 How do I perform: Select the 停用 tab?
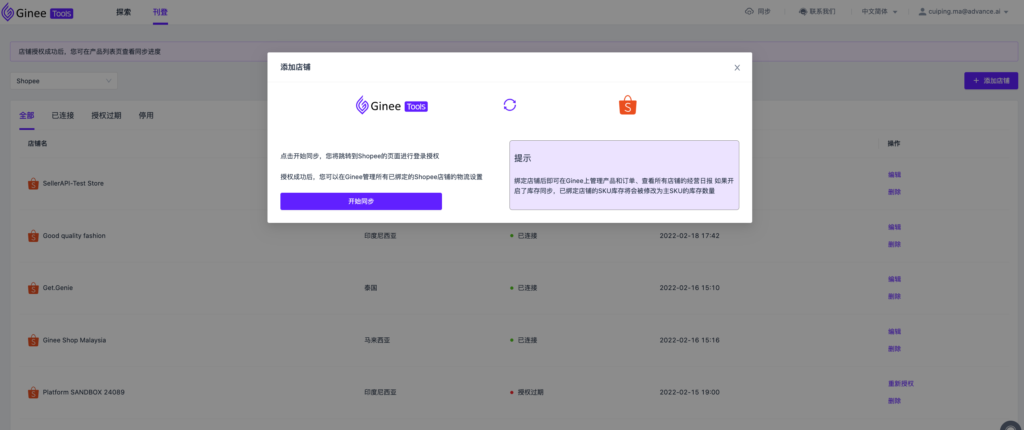pyautogui.click(x=146, y=115)
